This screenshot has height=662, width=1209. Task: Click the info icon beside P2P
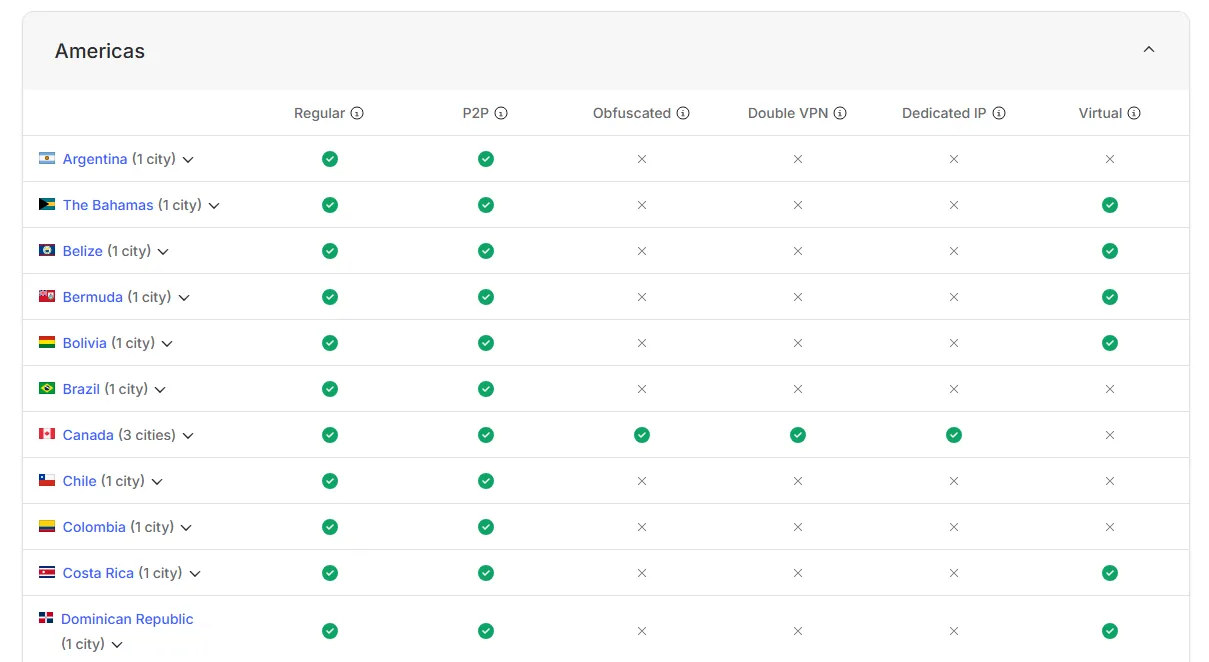pos(501,114)
